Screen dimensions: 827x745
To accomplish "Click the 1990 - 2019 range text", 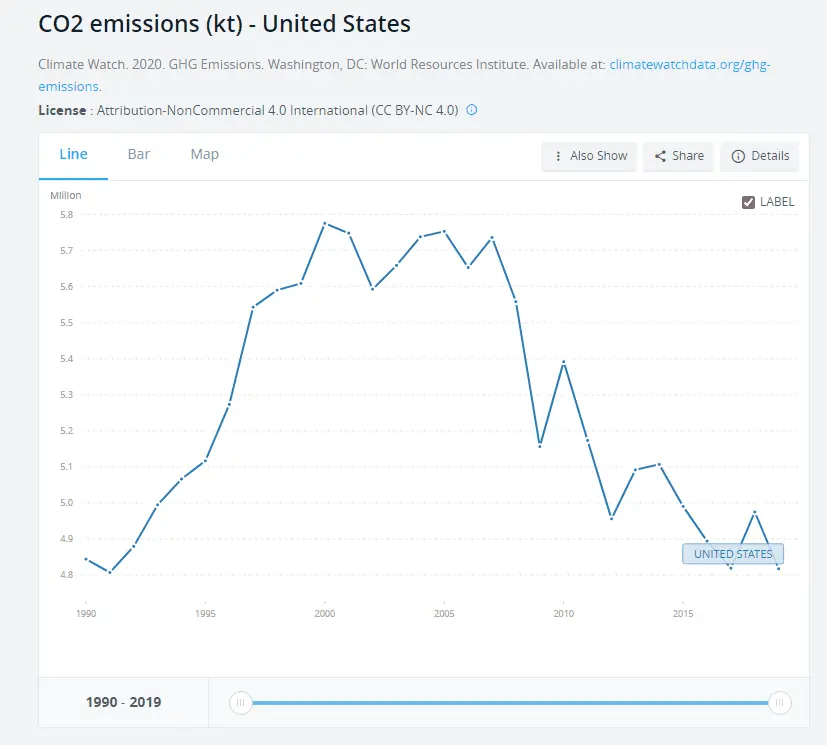I will (x=123, y=702).
